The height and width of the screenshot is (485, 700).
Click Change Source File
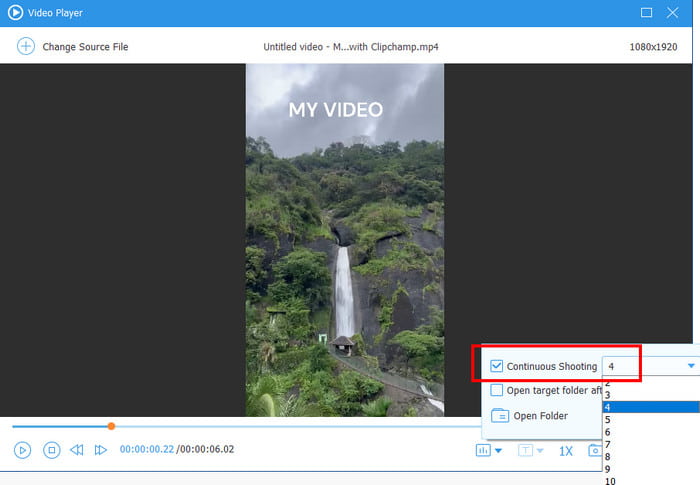pyautogui.click(x=85, y=47)
